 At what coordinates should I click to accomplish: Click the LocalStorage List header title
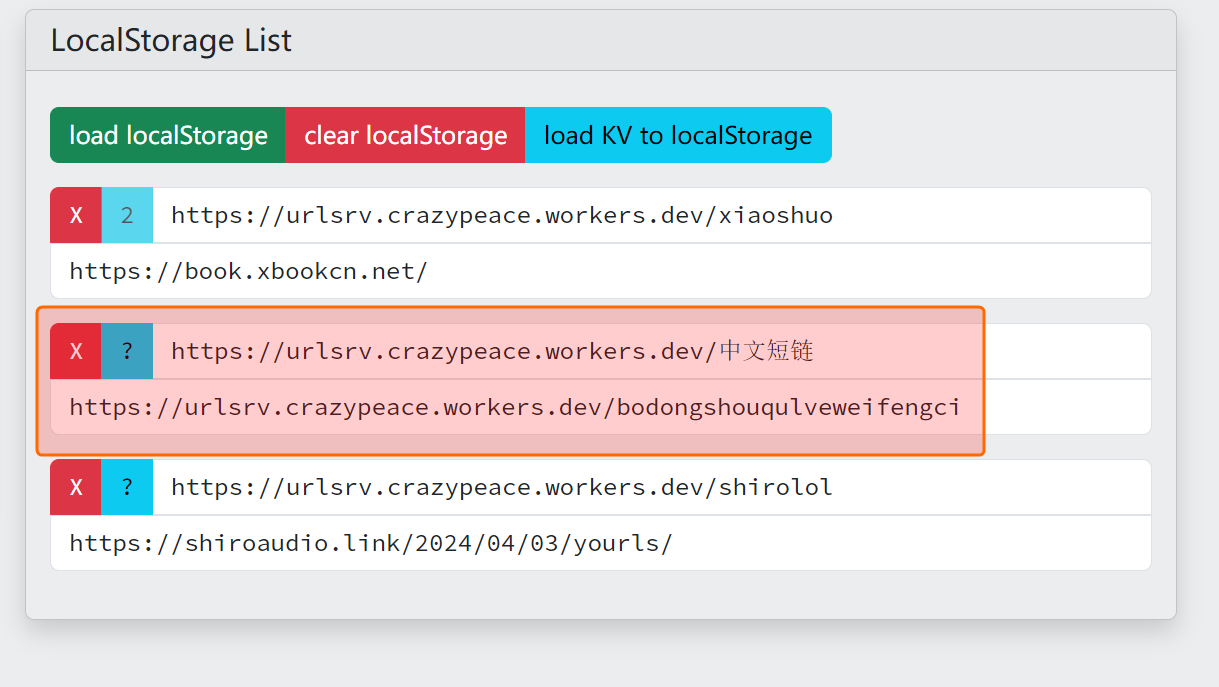[x=171, y=41]
